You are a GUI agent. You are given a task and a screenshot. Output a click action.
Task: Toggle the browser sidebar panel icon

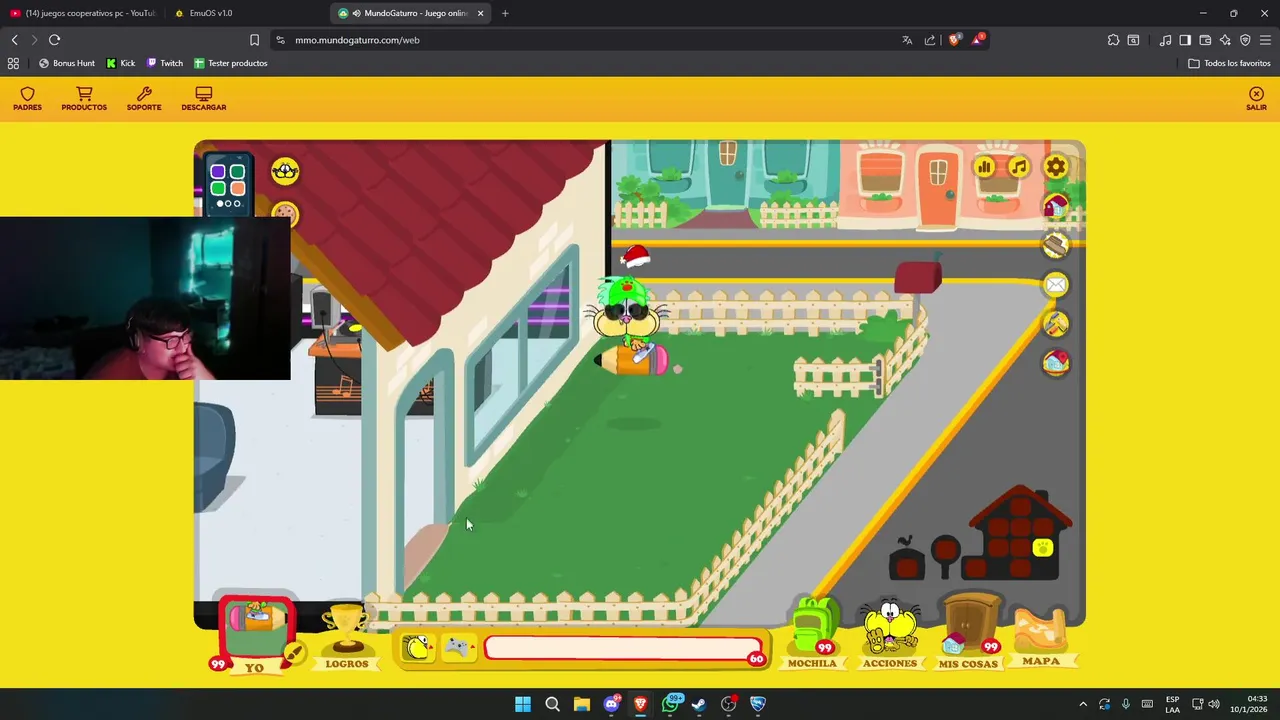[x=1185, y=40]
